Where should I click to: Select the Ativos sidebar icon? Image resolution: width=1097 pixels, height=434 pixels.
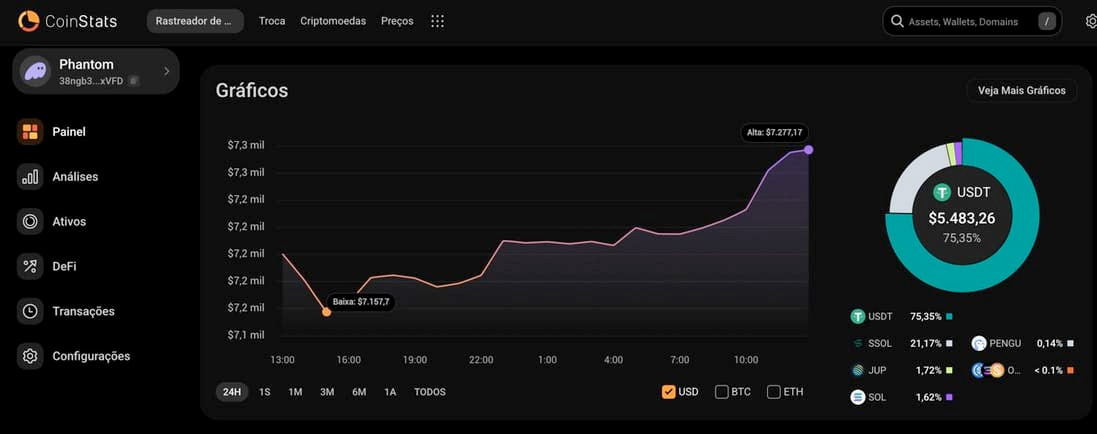30,222
